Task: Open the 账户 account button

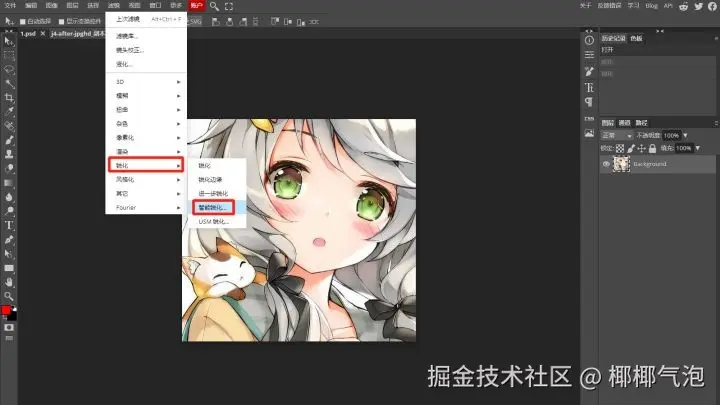Action: coord(196,6)
